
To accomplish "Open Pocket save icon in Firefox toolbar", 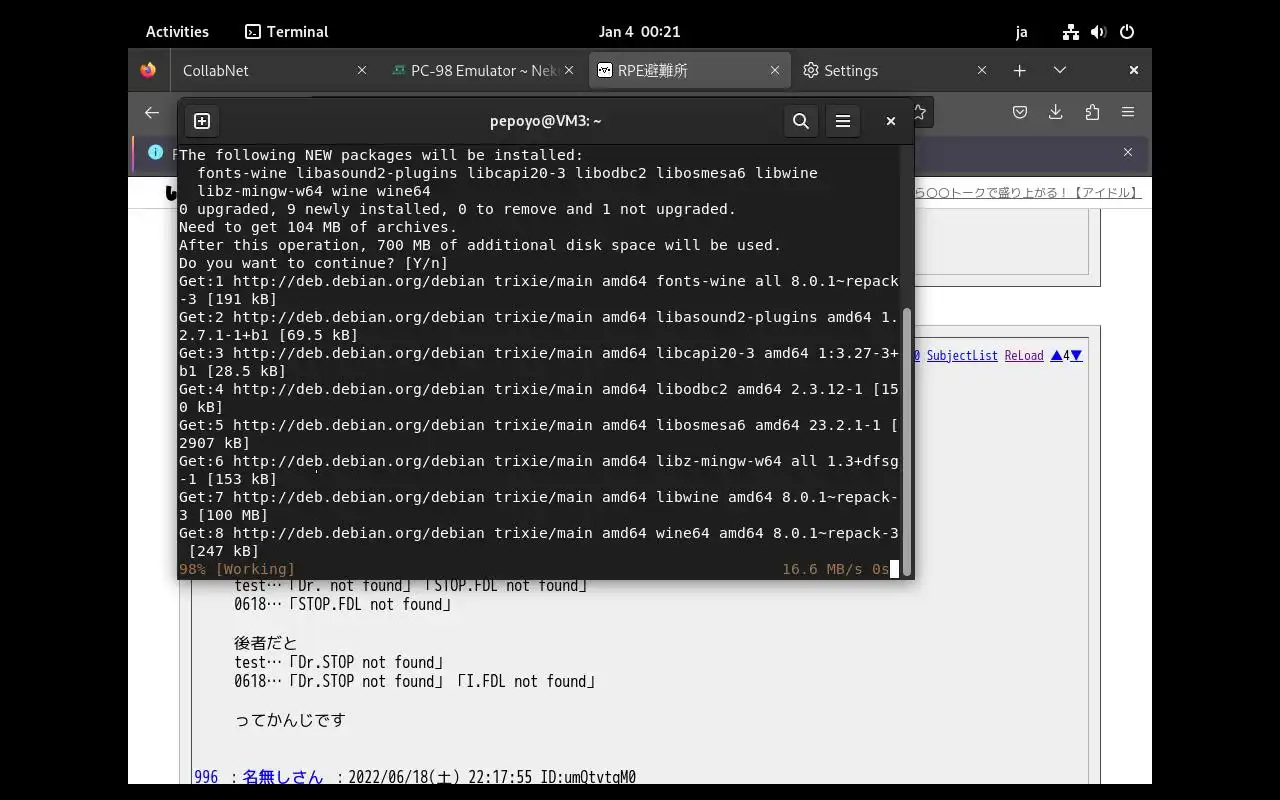I will pos(1020,113).
